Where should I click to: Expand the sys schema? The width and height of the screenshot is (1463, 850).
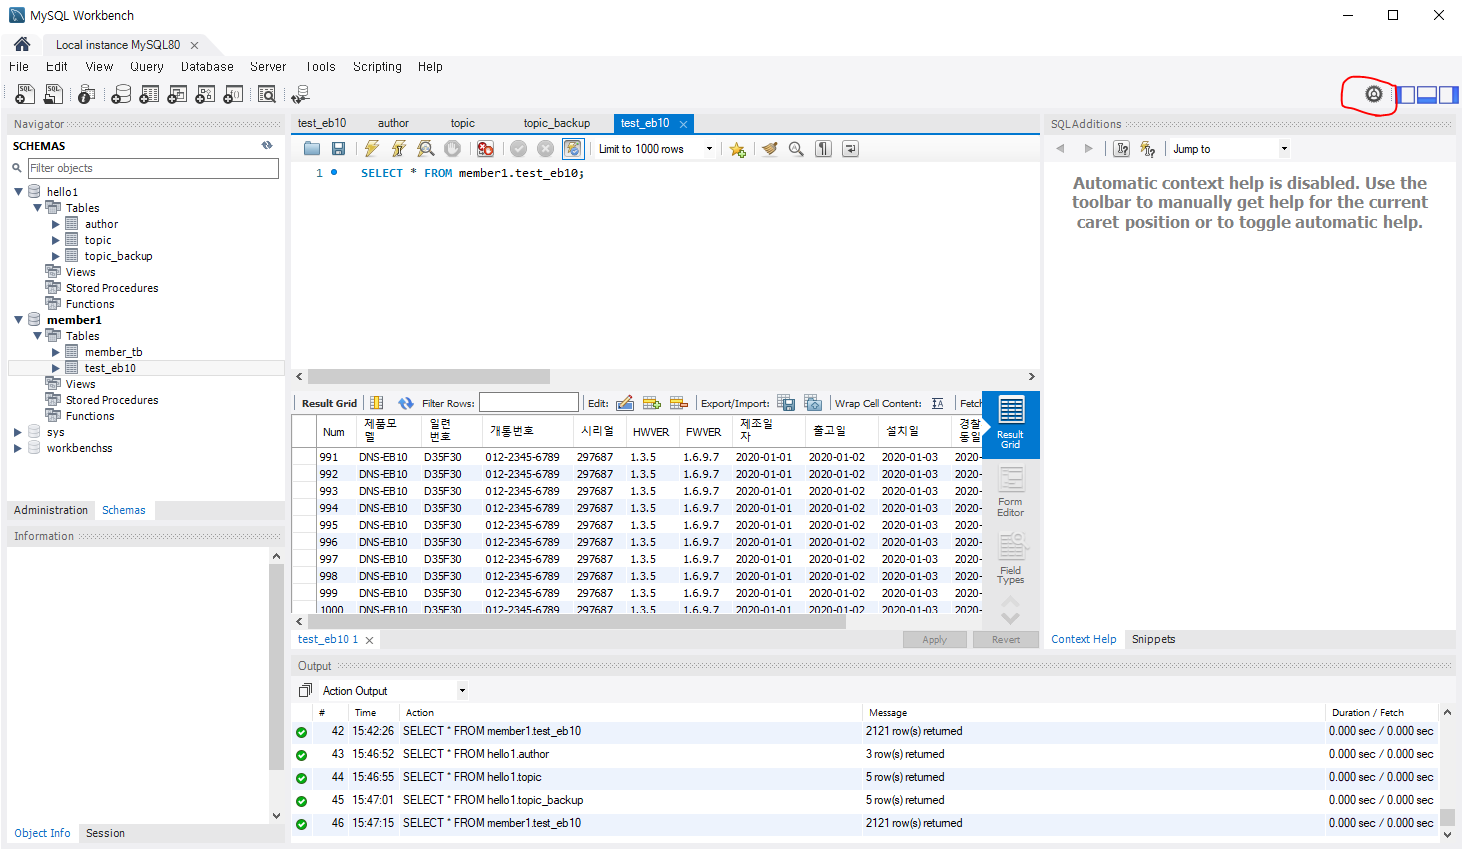[18, 432]
